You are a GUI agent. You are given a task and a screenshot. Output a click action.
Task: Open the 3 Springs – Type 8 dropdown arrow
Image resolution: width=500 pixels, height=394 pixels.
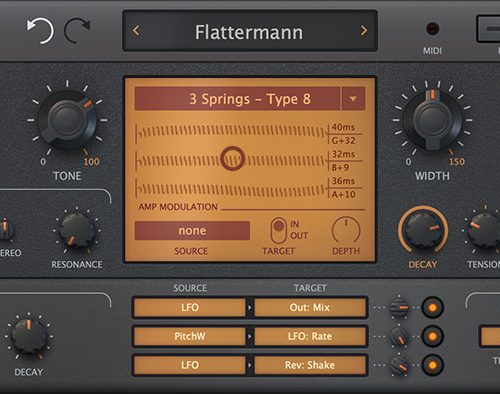(x=353, y=99)
